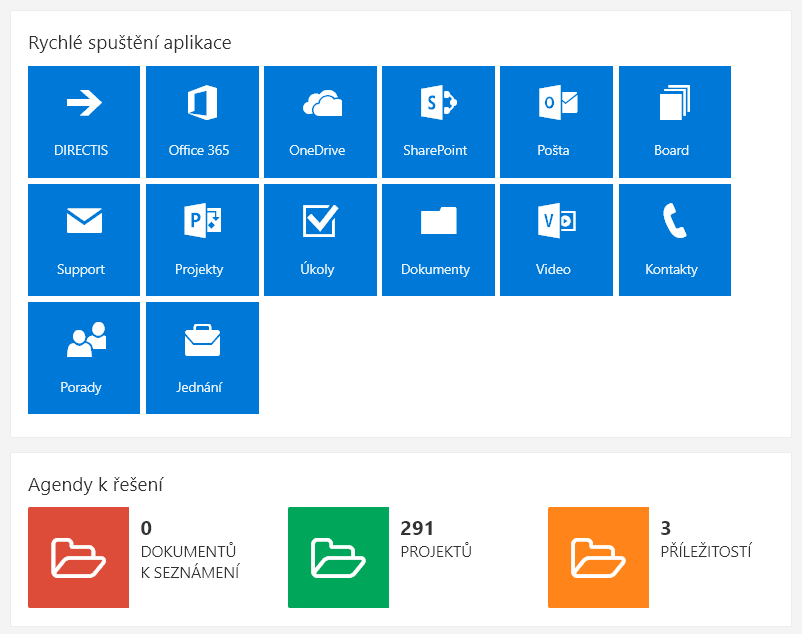
Task: Open the Úkoly checkbox tile
Action: [x=320, y=240]
